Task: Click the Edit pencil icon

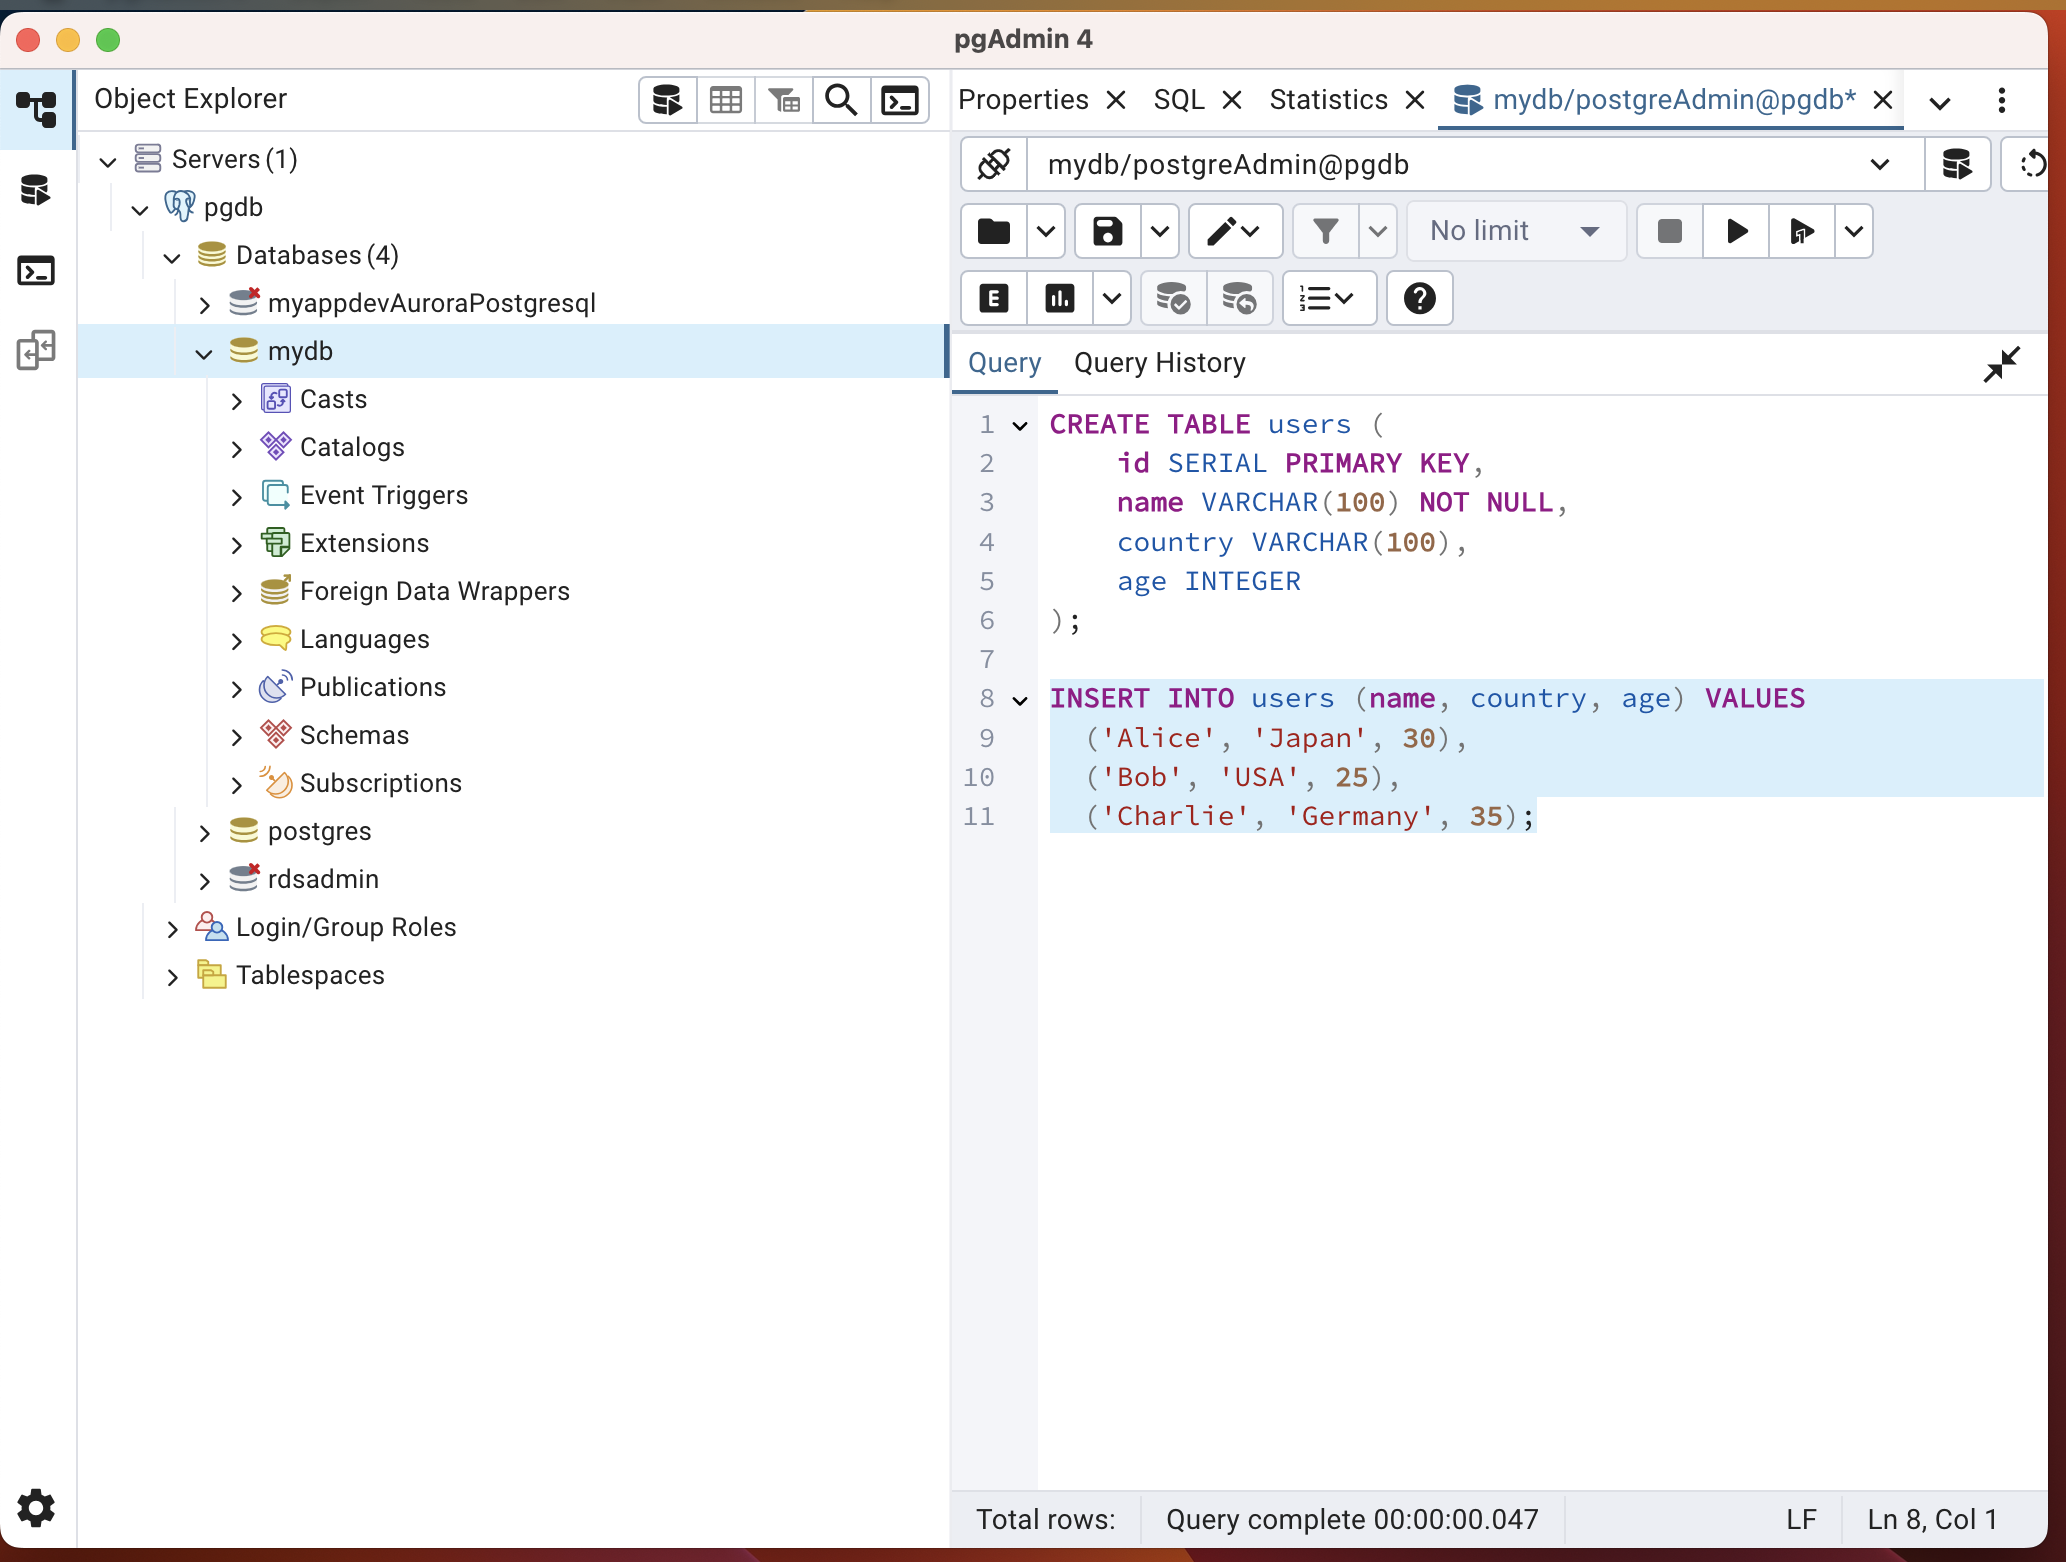Action: tap(1234, 232)
